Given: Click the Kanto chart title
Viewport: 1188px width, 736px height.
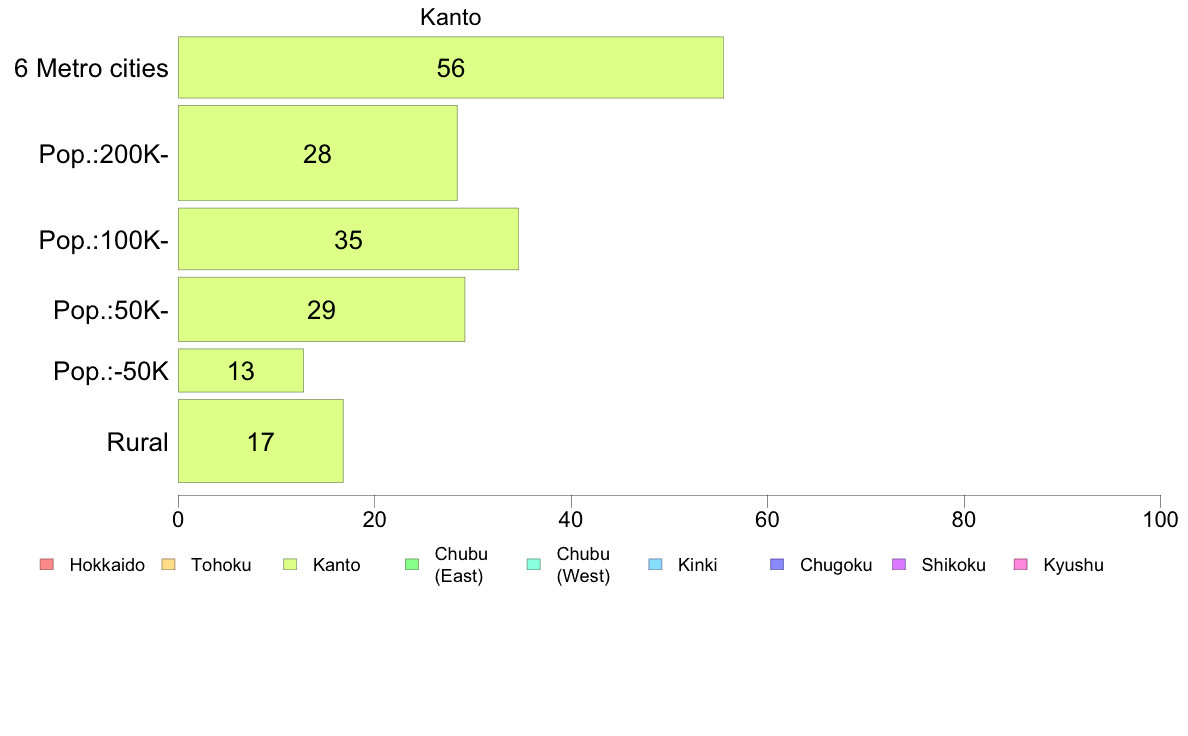Looking at the screenshot, I should point(451,17).
